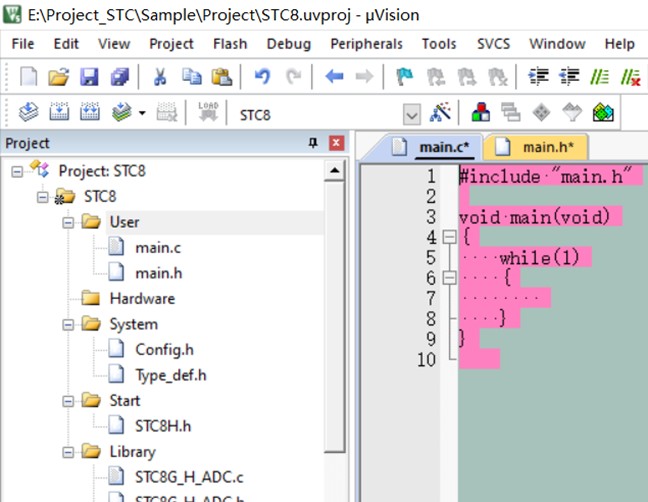
Task: Collapse the Start group
Action: [68, 401]
